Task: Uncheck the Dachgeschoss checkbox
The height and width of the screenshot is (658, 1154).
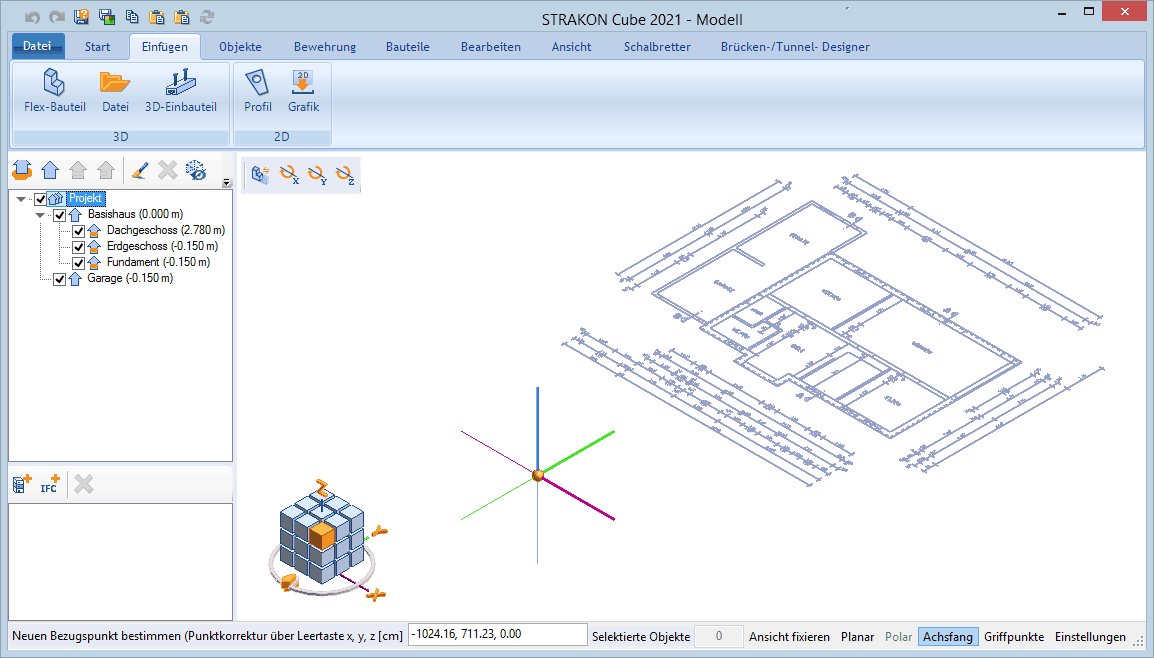Action: [79, 231]
